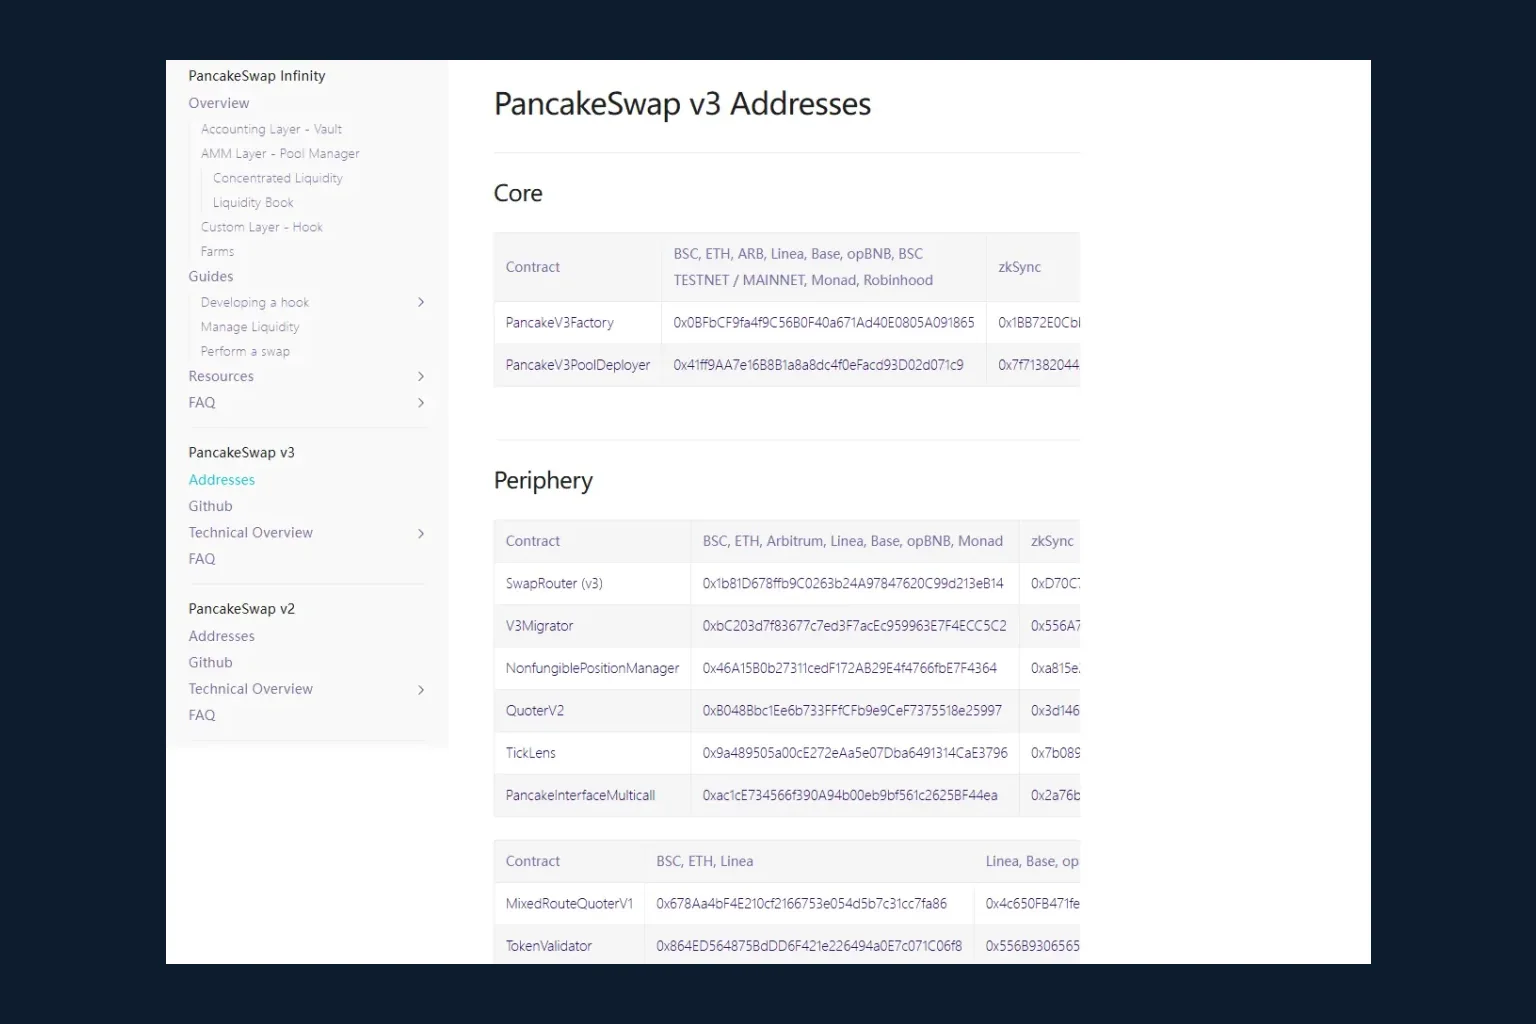Click the "PancakeSwap v3 Addresses" page title

[683, 104]
